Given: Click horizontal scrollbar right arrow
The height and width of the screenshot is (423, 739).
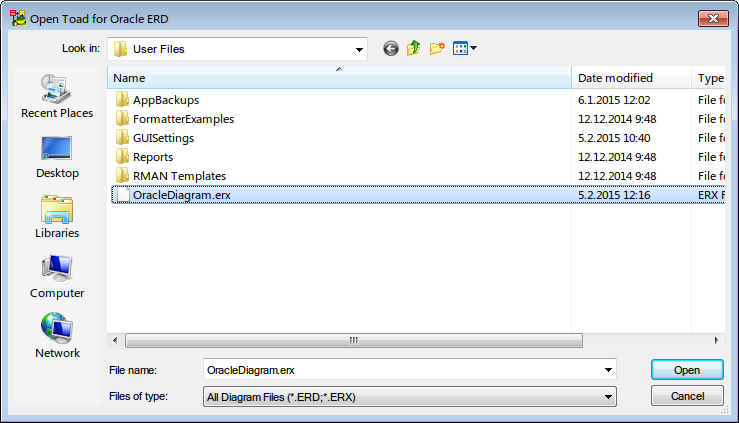Looking at the screenshot, I should click(716, 340).
